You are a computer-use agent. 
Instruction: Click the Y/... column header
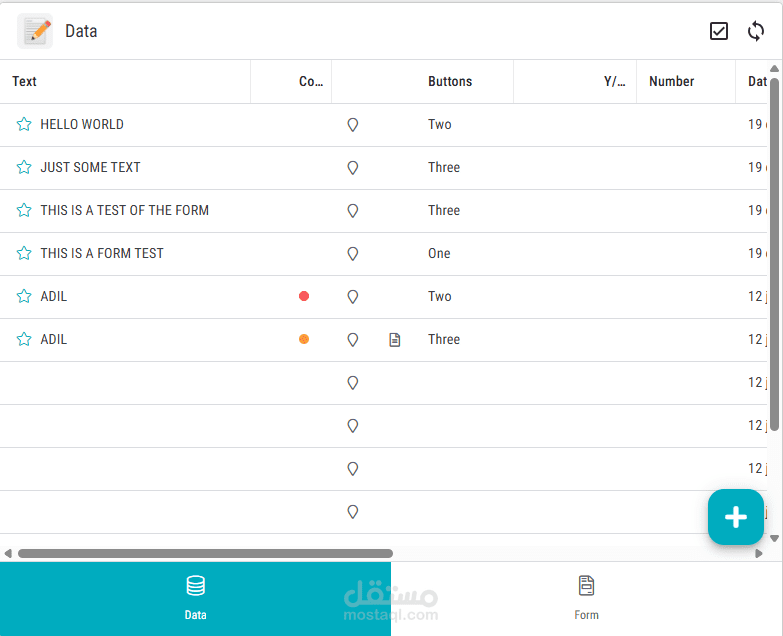(614, 81)
